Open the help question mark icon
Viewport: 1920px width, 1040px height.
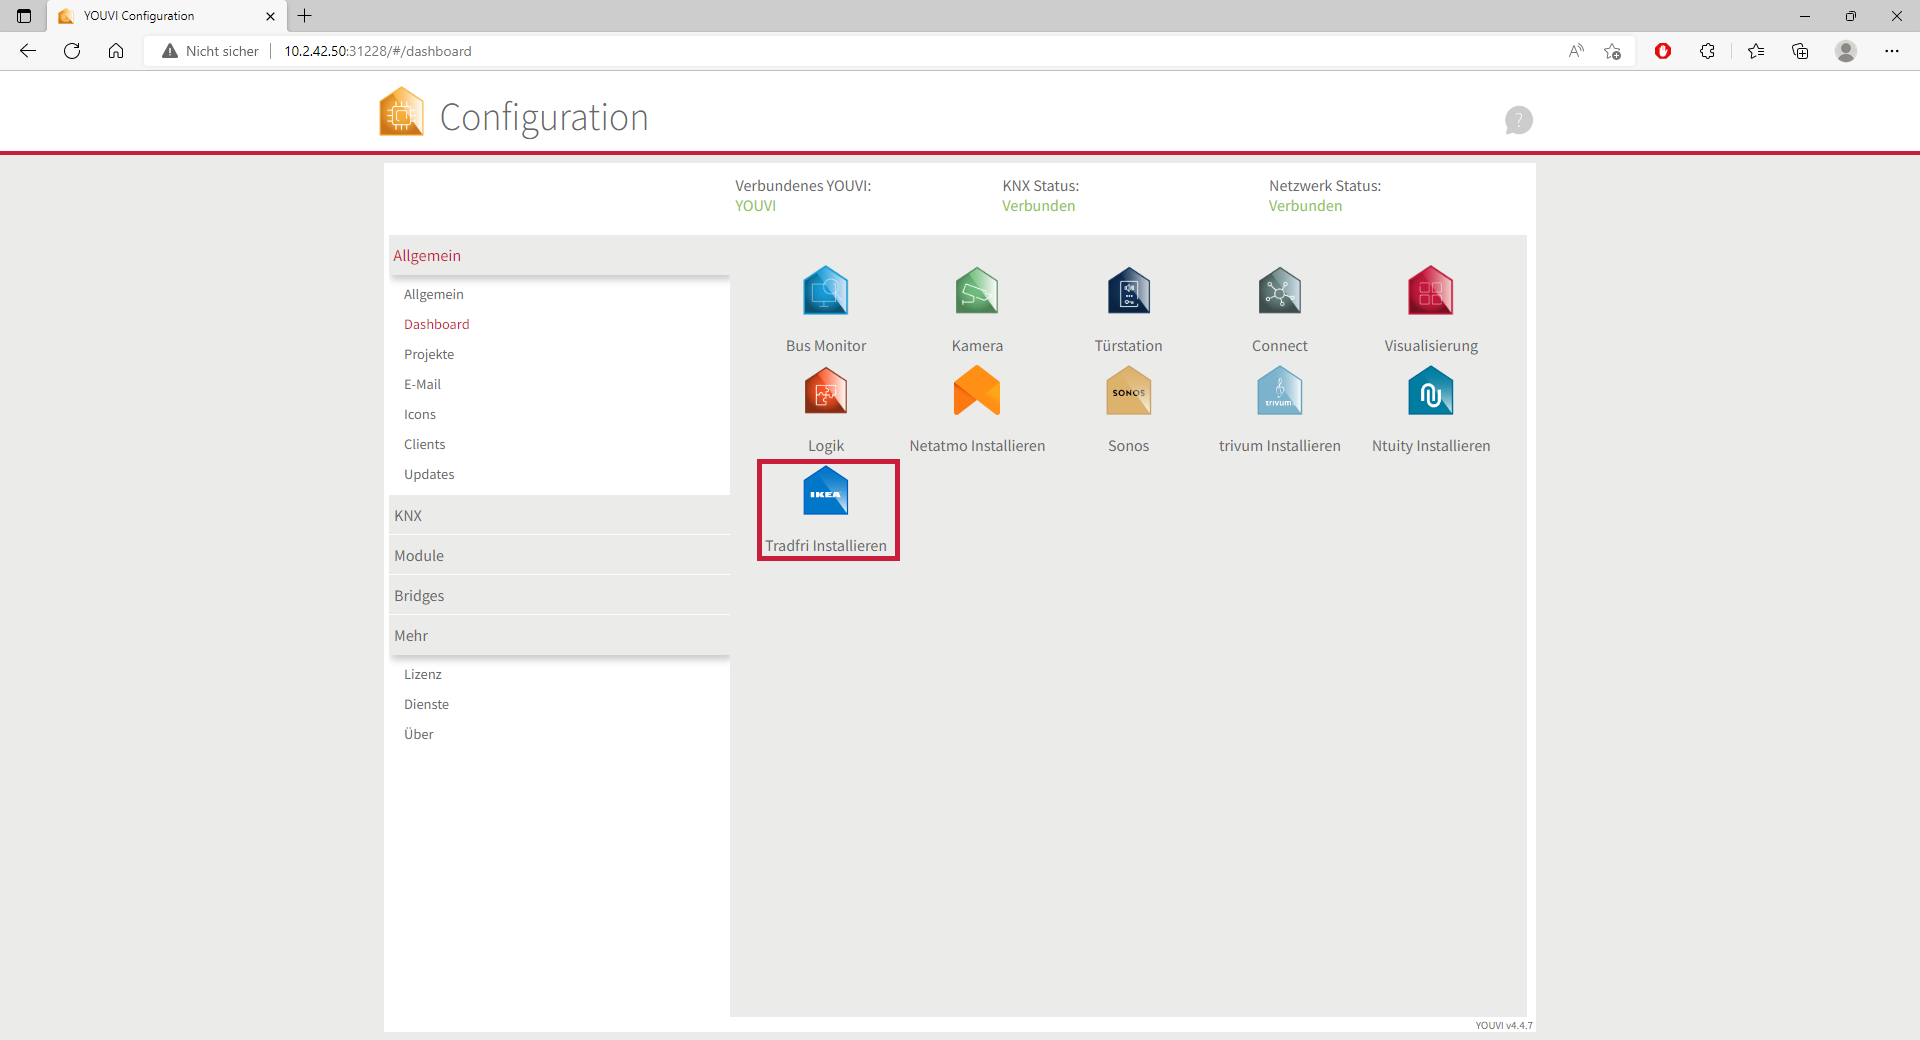pyautogui.click(x=1518, y=120)
